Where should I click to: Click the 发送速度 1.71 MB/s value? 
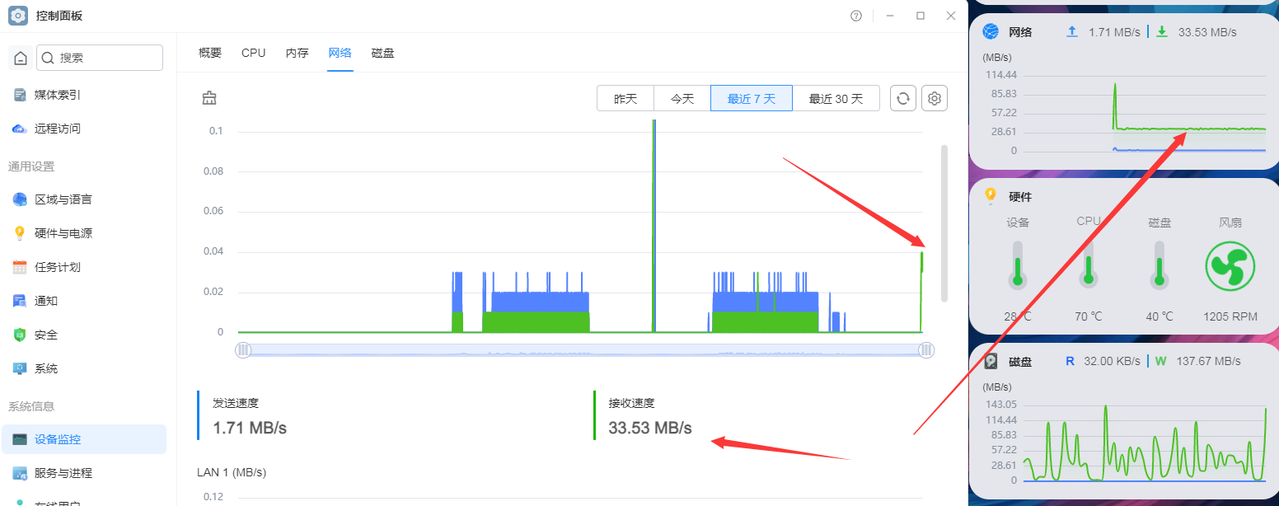[x=250, y=428]
